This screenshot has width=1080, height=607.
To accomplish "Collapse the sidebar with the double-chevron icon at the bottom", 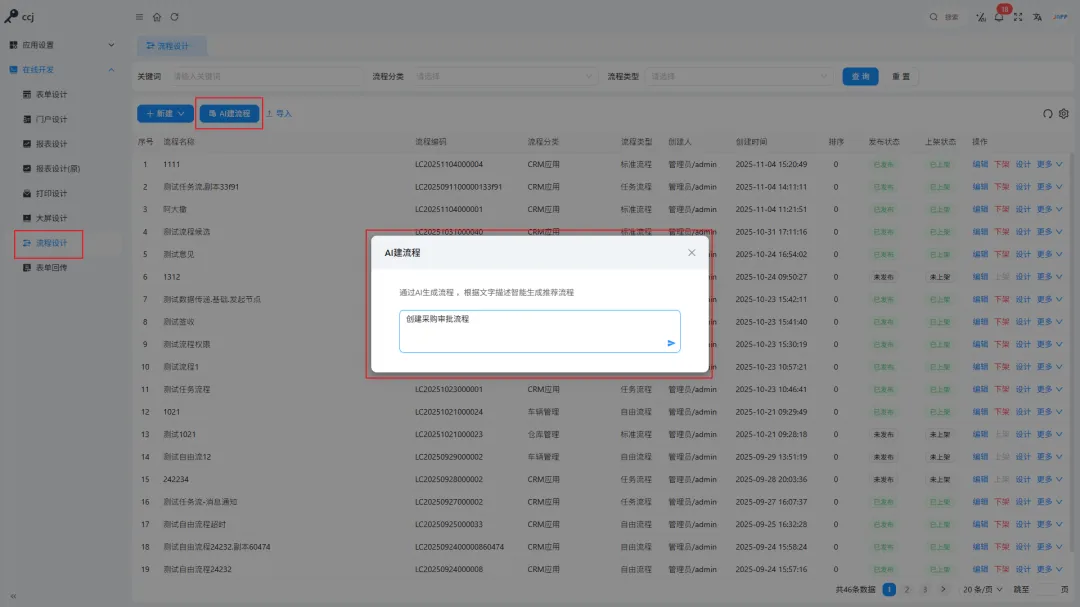I will click(x=13, y=596).
